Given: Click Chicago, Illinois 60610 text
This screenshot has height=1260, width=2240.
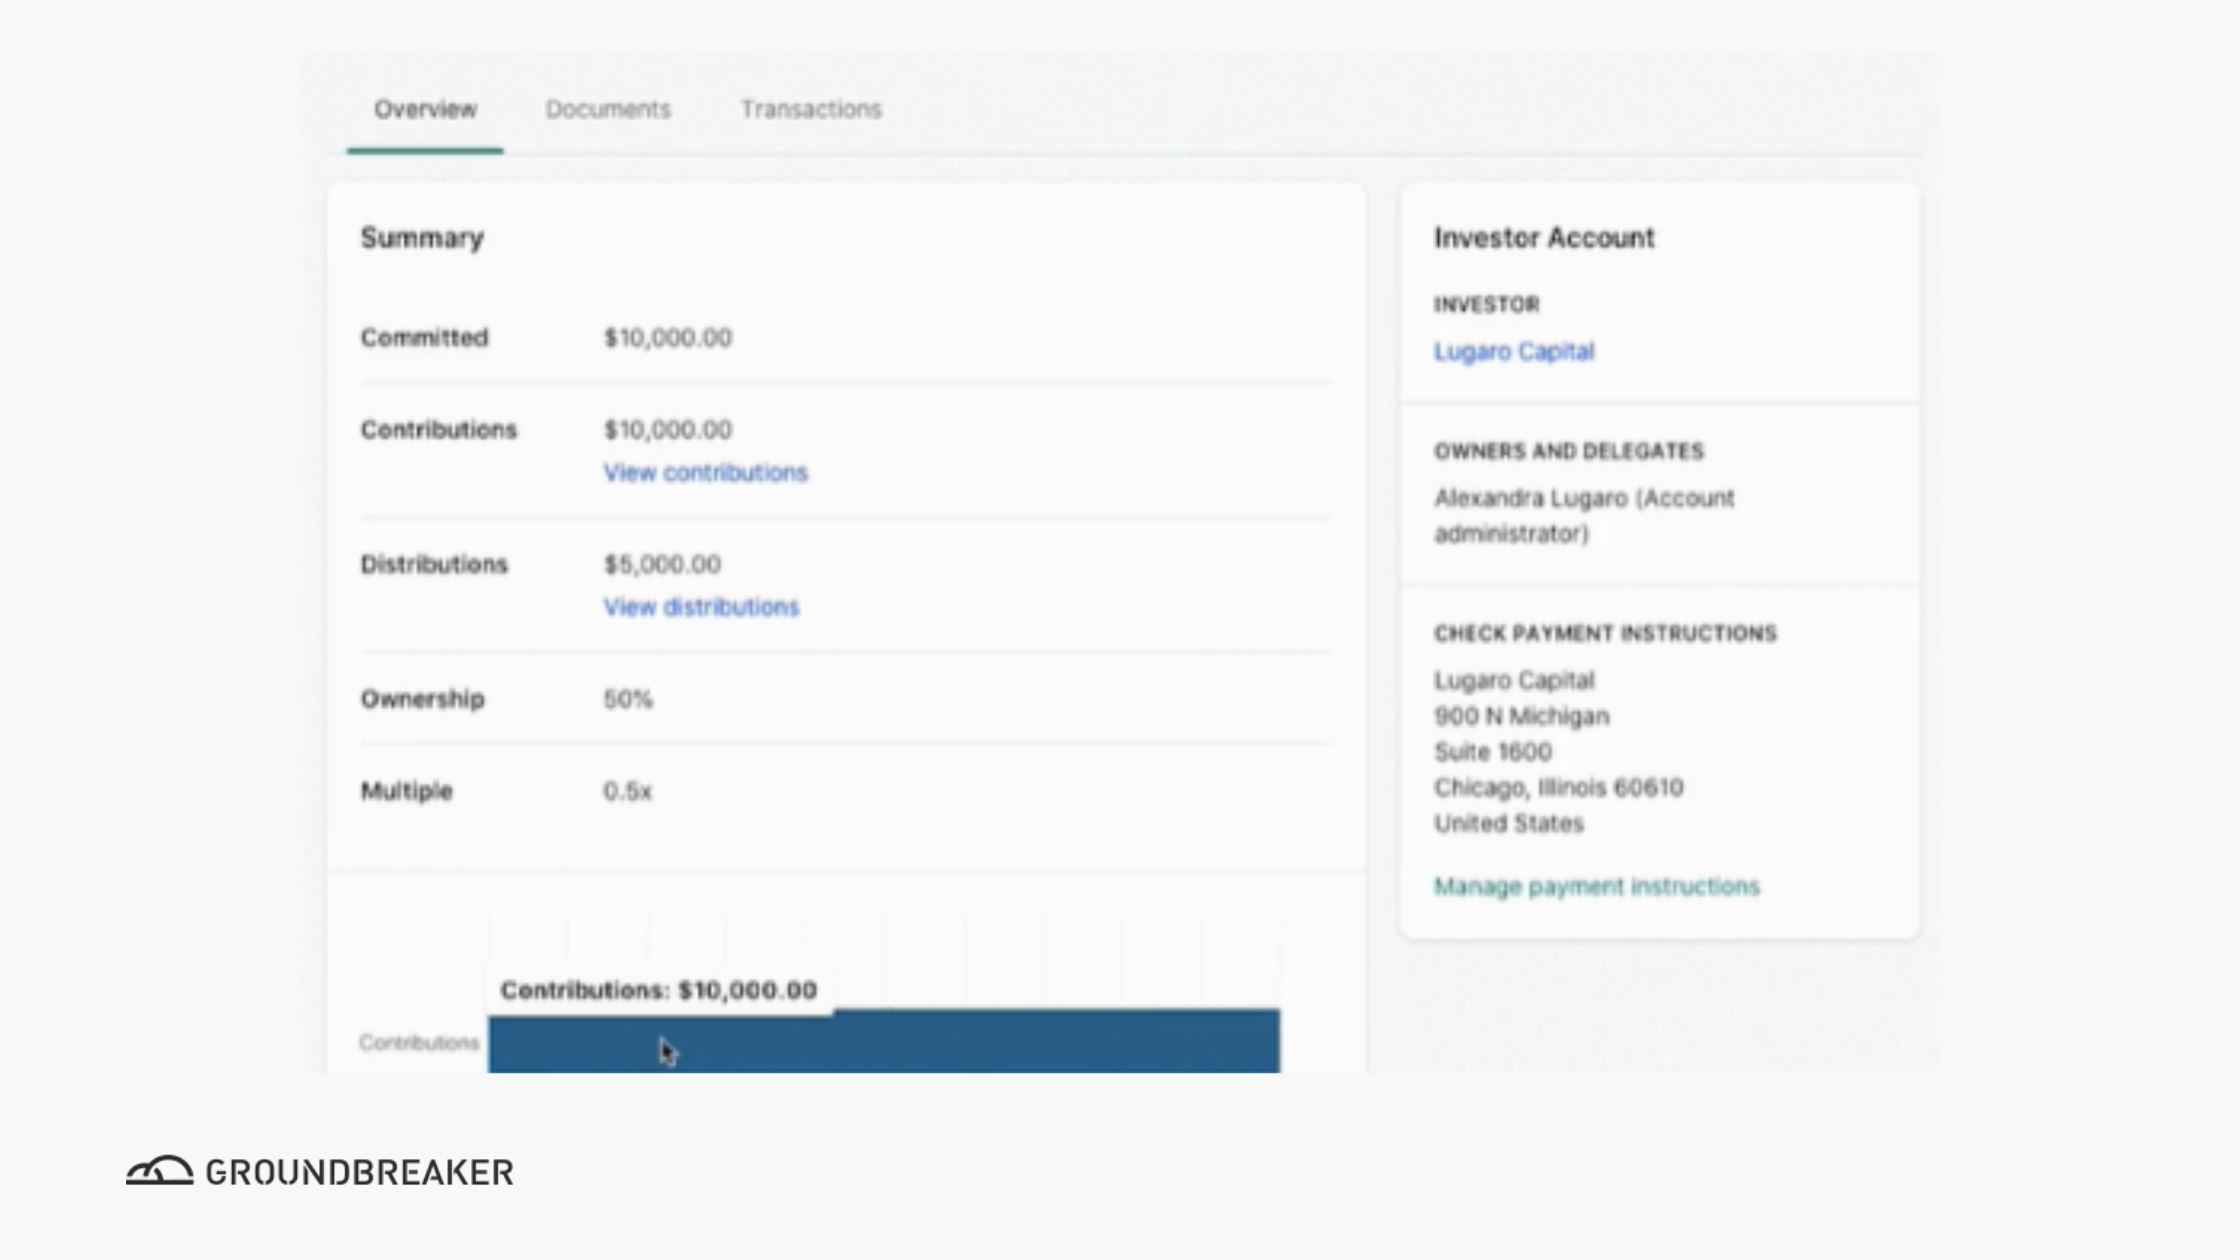Looking at the screenshot, I should coord(1559,788).
